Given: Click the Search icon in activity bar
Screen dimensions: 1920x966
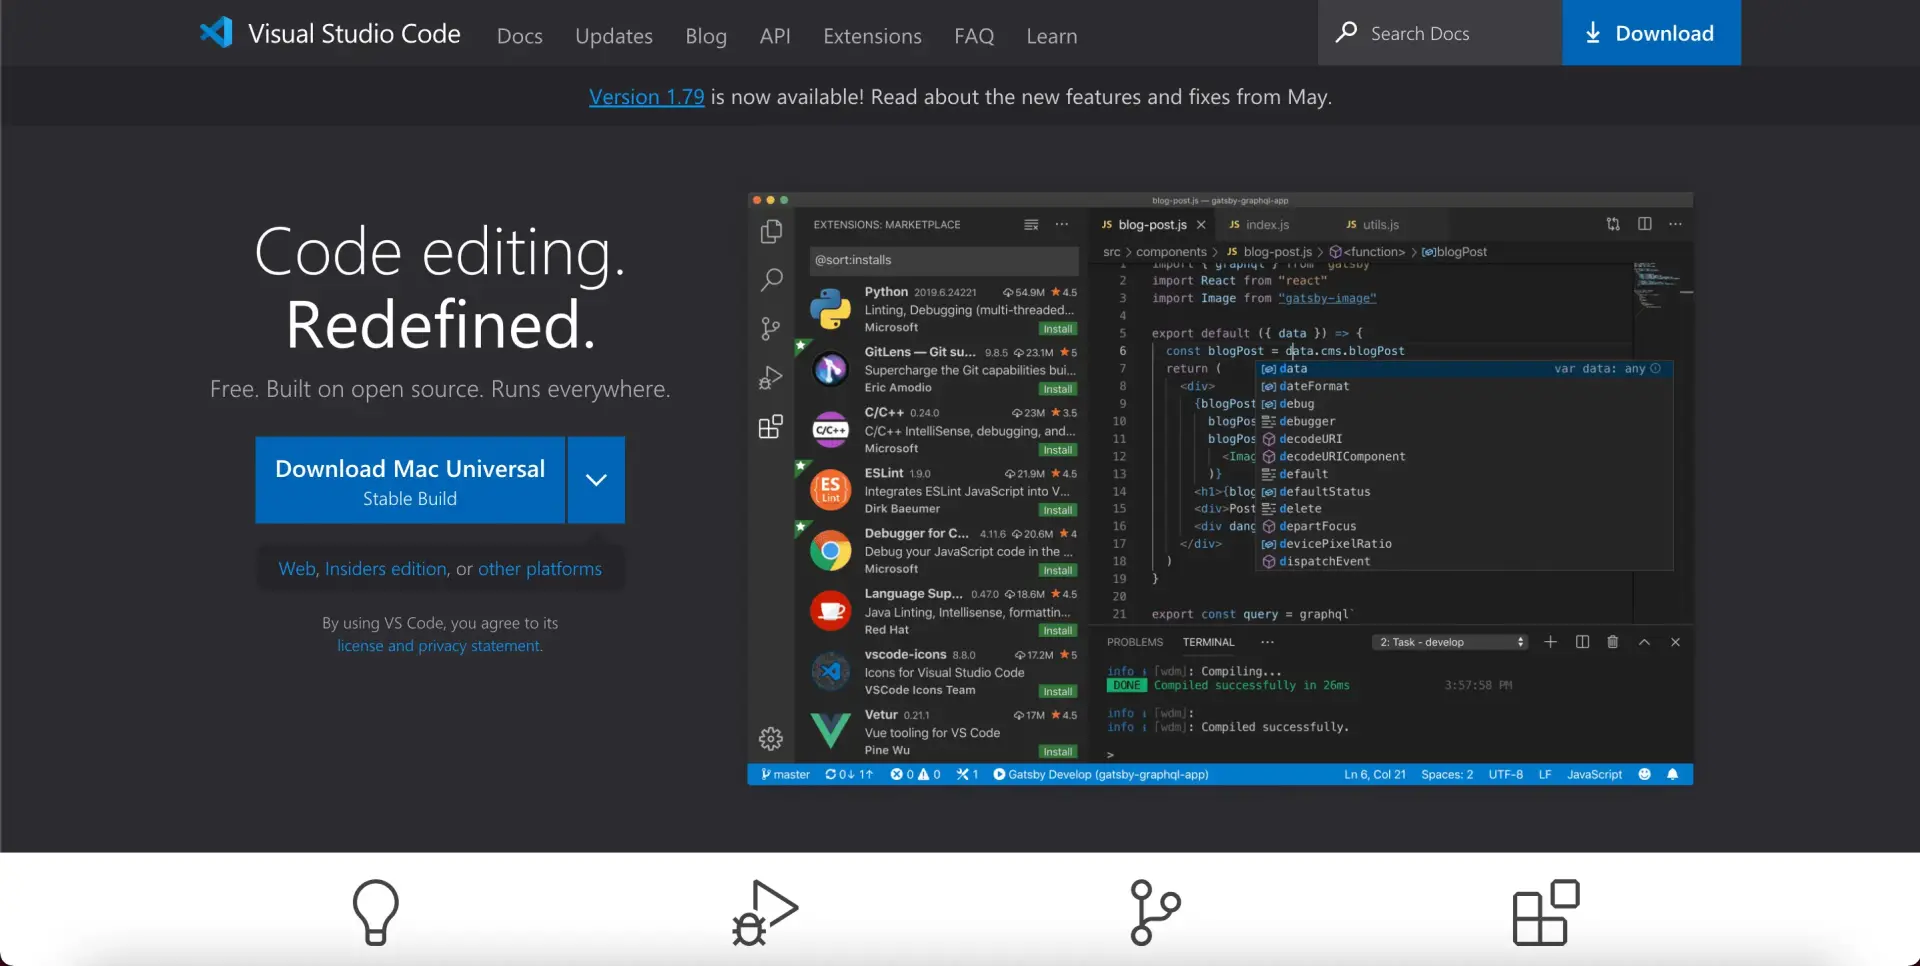Looking at the screenshot, I should coord(771,279).
